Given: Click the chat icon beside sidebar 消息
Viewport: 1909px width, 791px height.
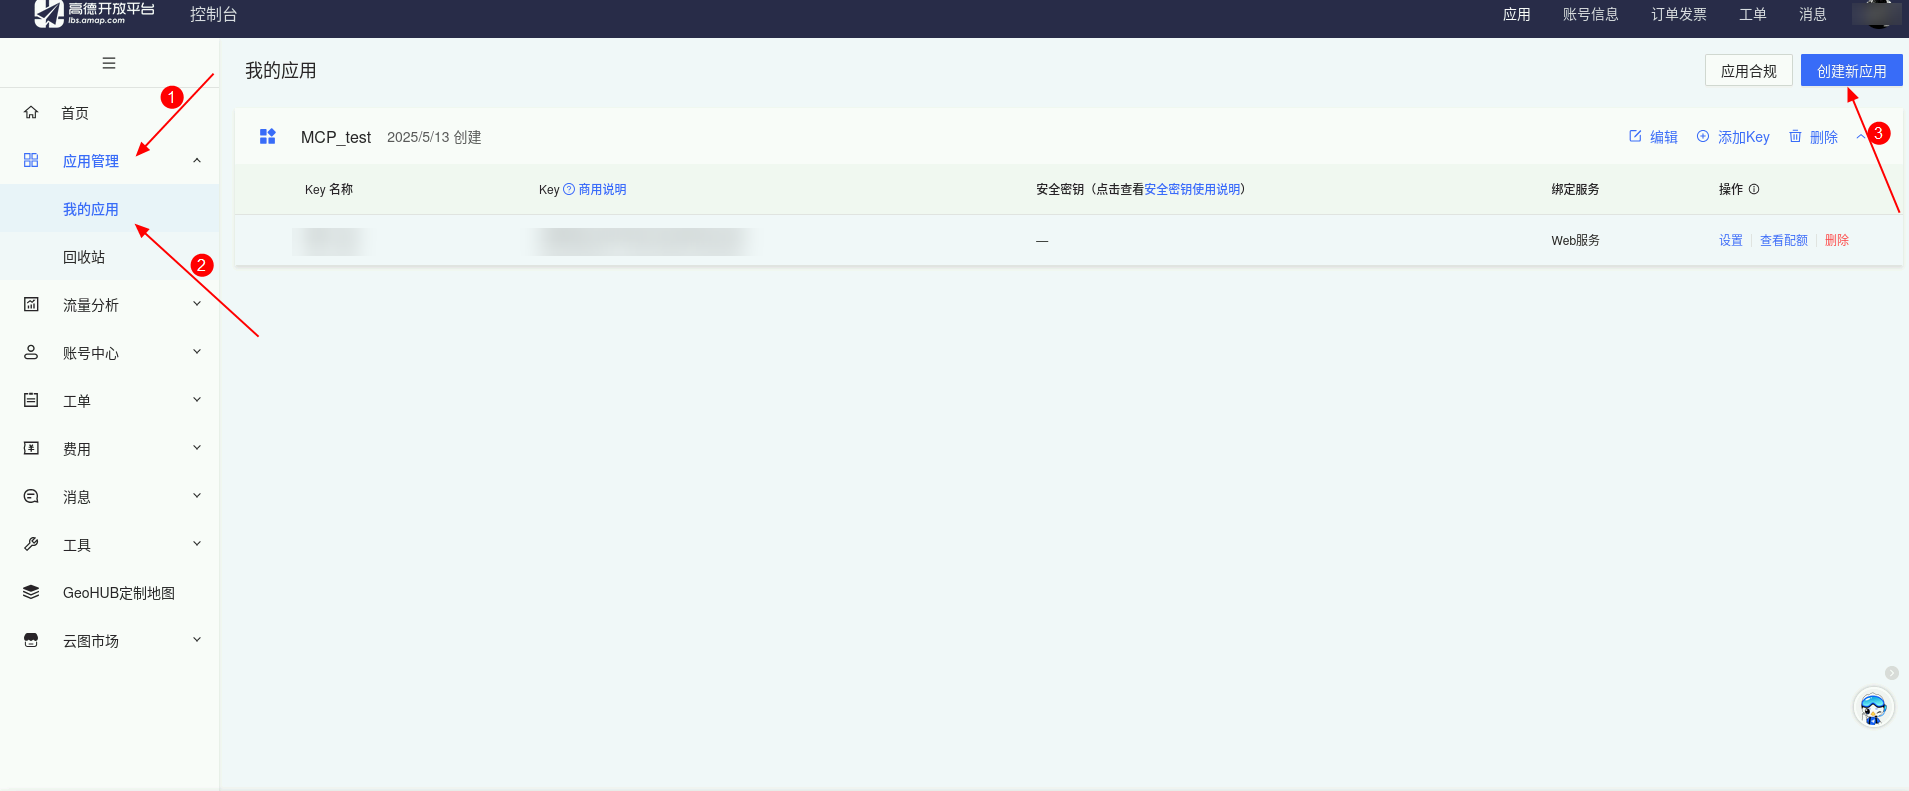Looking at the screenshot, I should (31, 496).
